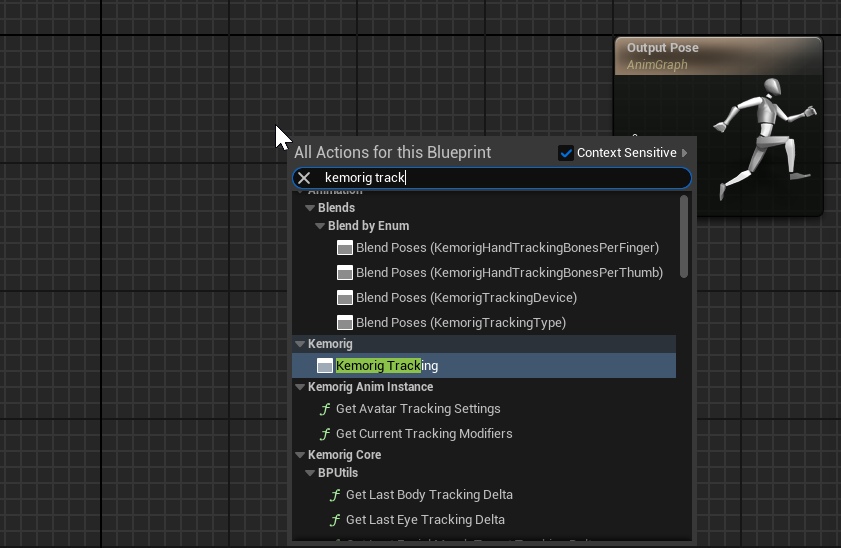
Task: Click node icon for Blend Poses (KemorigTrackingDevice)
Action: [345, 298]
